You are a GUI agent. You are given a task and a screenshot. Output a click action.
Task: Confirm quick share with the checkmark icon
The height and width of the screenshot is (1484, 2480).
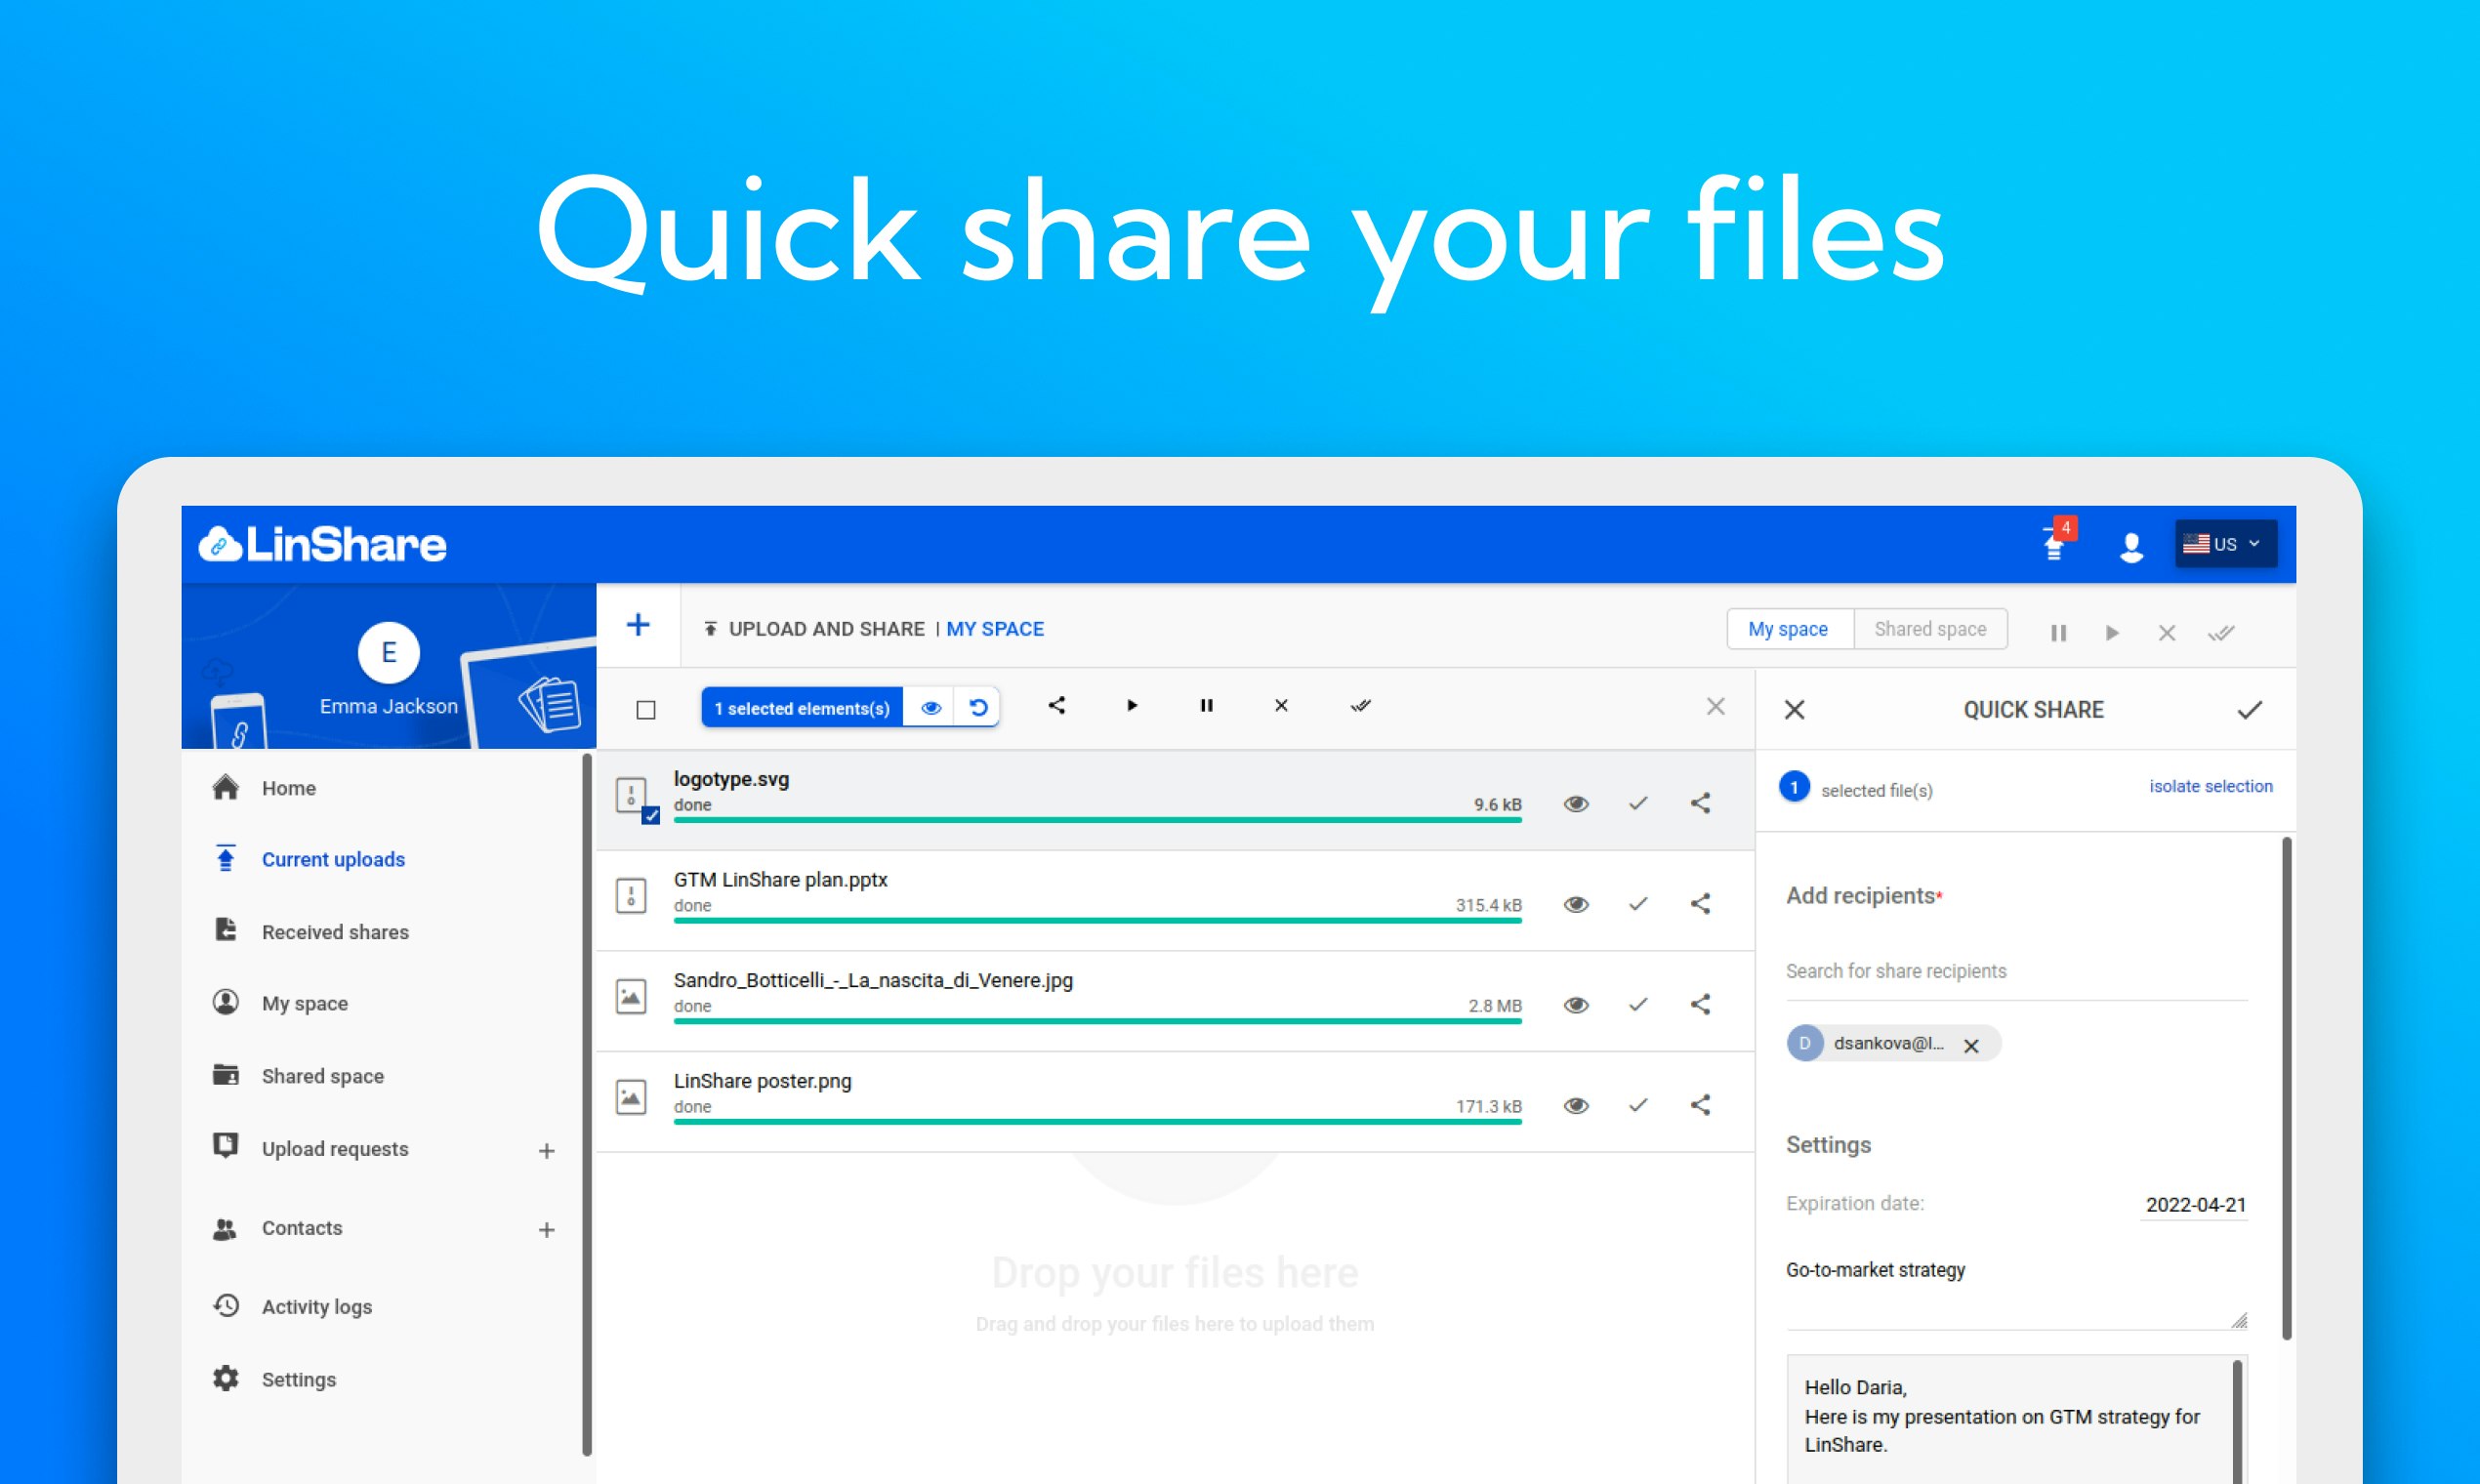pyautogui.click(x=2249, y=710)
